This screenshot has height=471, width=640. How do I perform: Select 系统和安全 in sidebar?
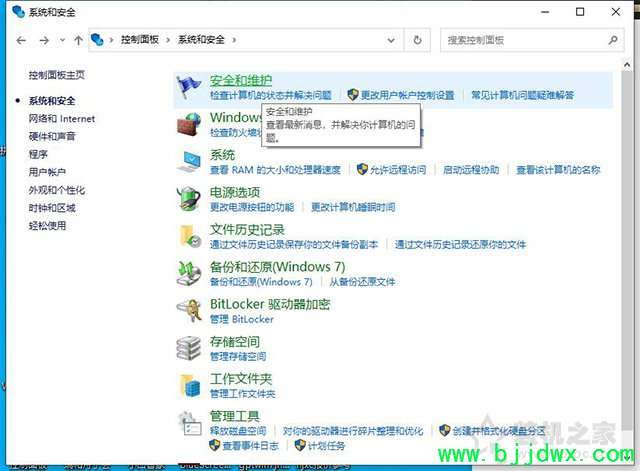pyautogui.click(x=52, y=100)
